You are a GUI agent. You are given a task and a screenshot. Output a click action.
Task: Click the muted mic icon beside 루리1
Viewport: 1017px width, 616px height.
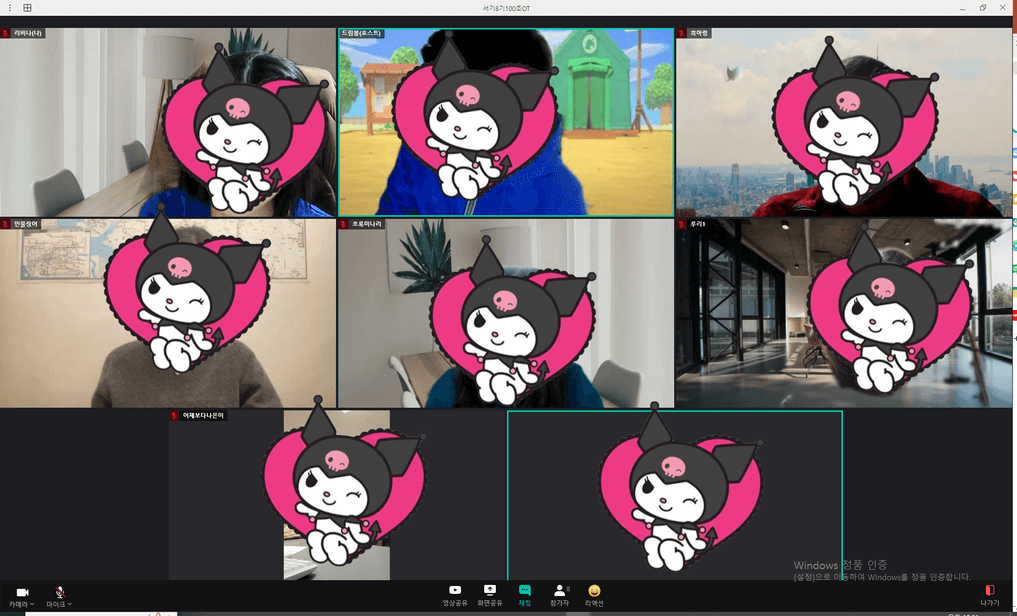[x=682, y=224]
